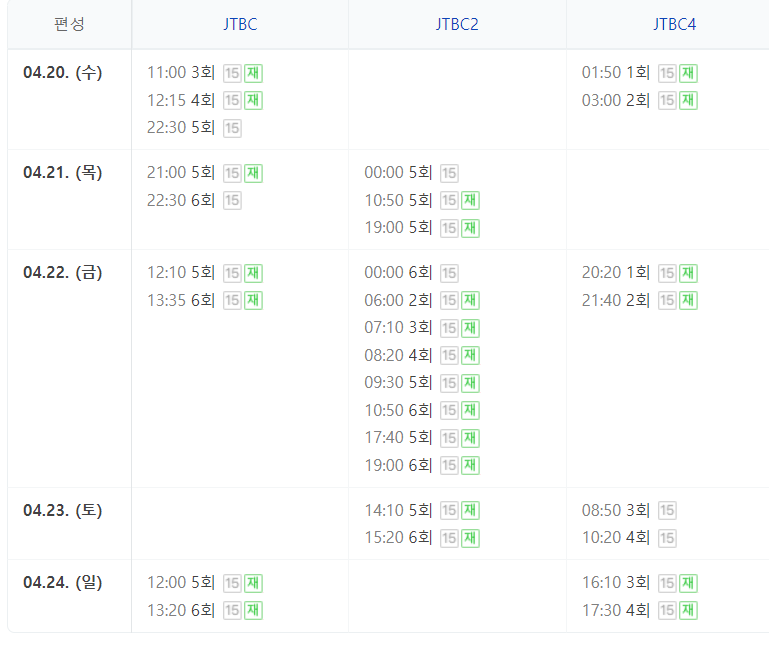Click the 17:40 5회 JTBC2 entry
Image resolution: width=769 pixels, height=654 pixels.
point(398,437)
